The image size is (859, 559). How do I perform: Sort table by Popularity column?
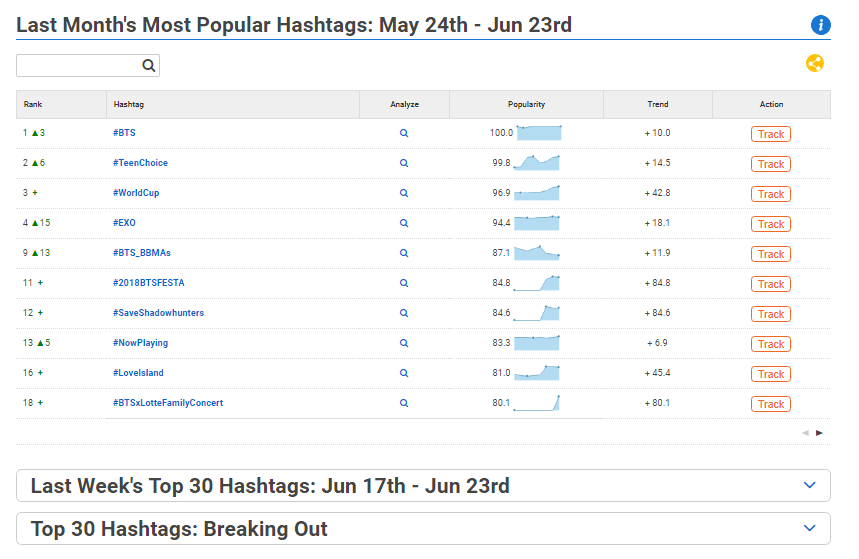coord(526,104)
